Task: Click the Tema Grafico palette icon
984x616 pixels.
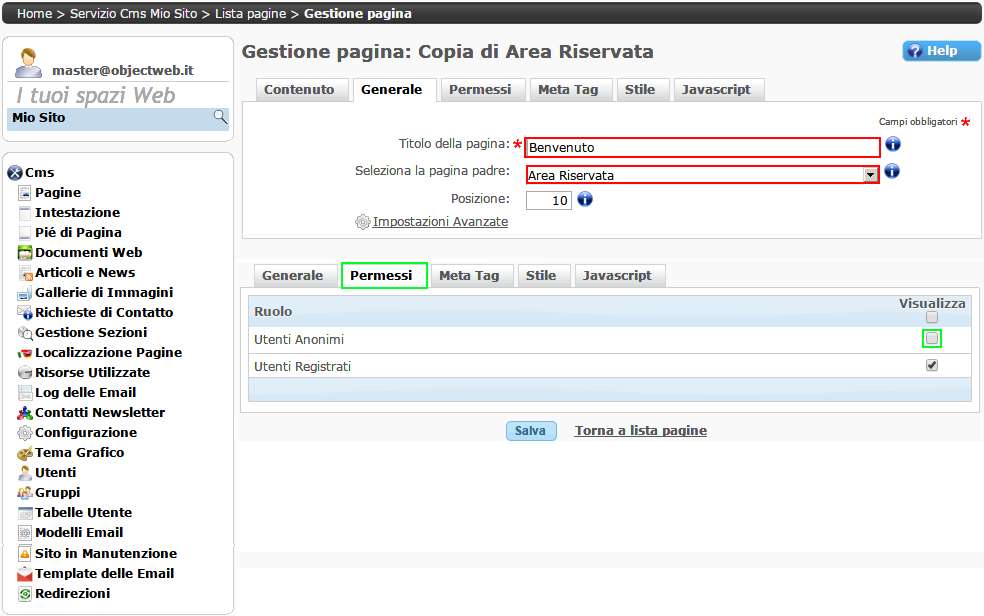Action: pyautogui.click(x=25, y=453)
